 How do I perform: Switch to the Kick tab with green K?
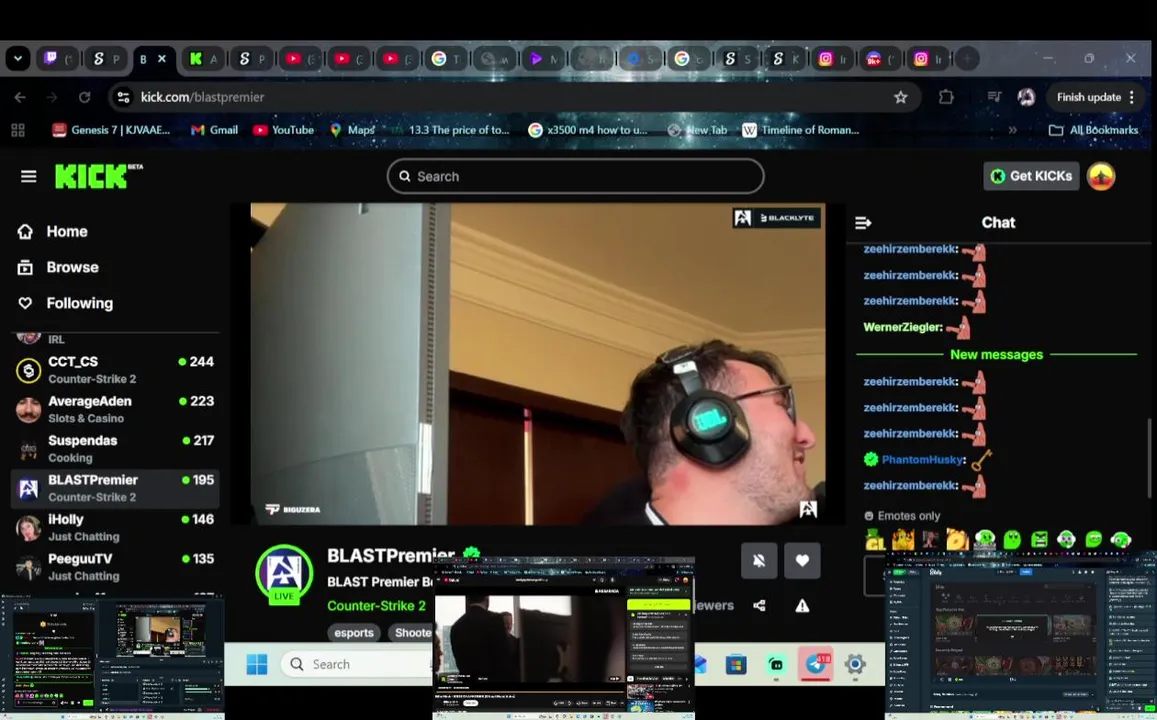coord(203,58)
